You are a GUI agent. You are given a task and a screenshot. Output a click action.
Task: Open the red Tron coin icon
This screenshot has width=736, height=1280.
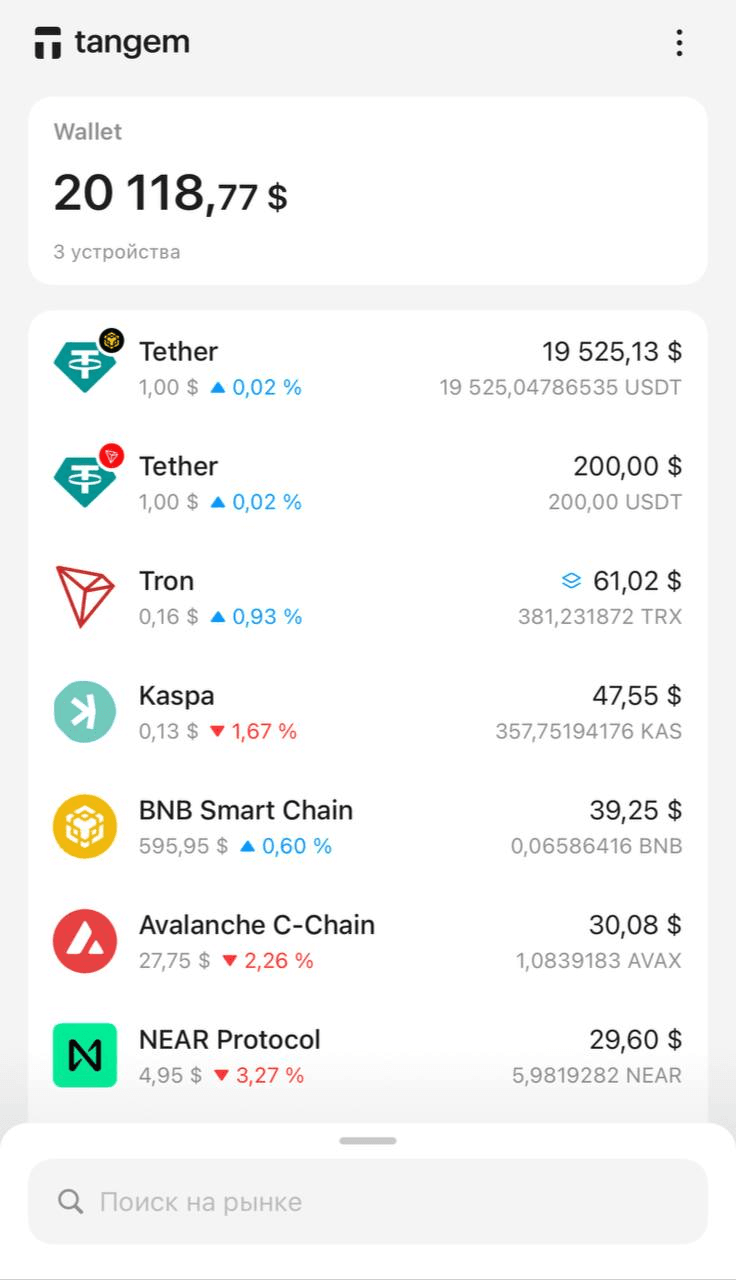click(85, 597)
